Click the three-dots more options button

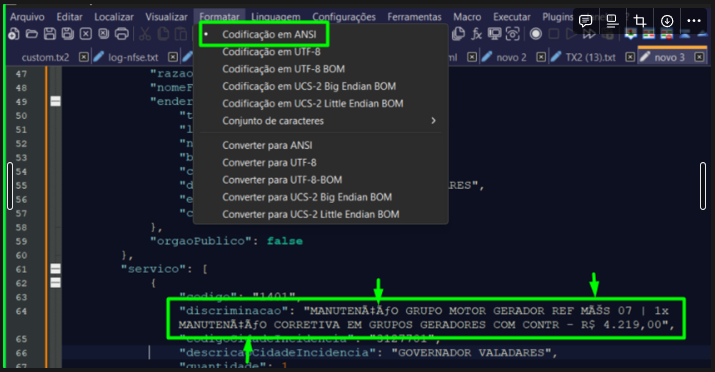click(694, 21)
